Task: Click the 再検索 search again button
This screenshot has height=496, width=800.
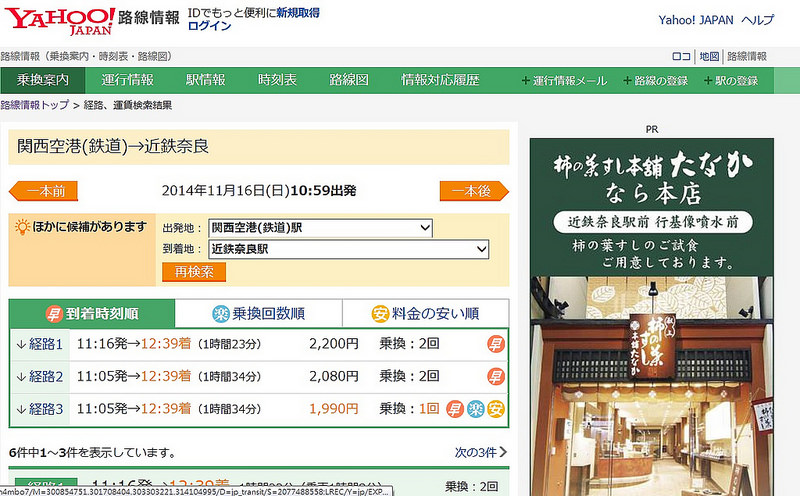Action: point(193,272)
